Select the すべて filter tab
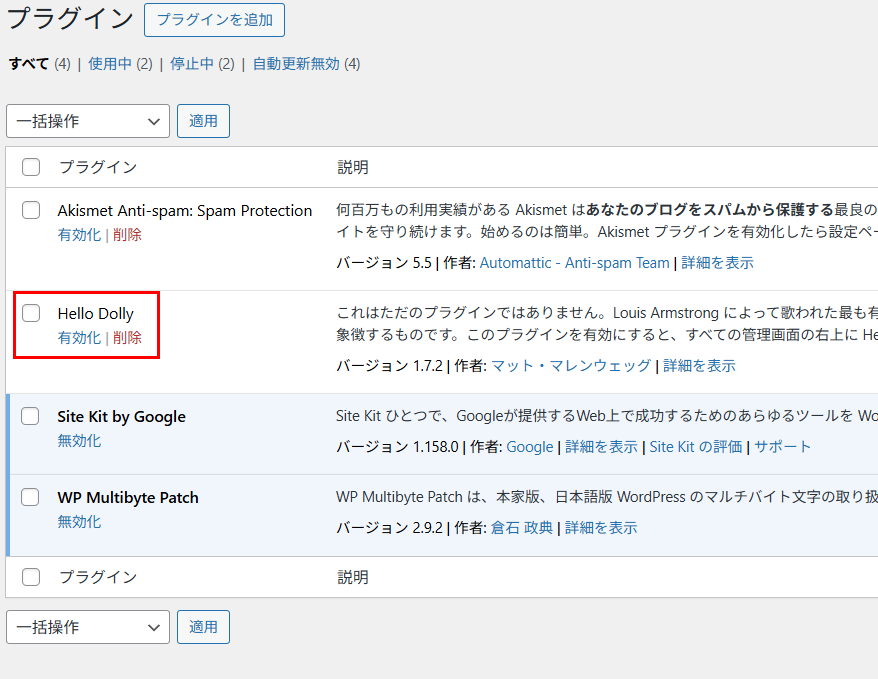 (29, 64)
